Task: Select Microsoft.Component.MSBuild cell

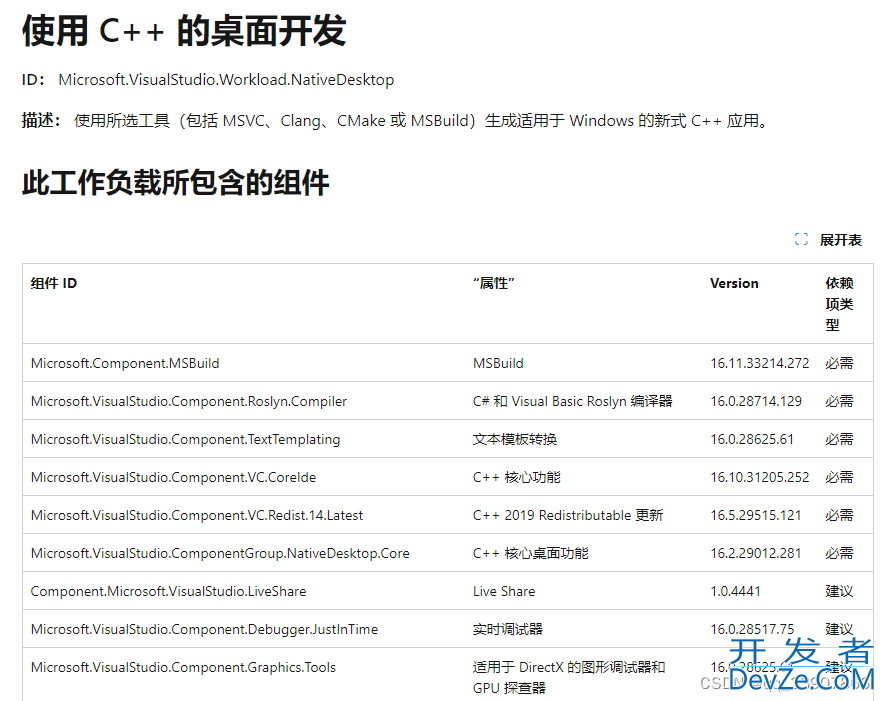Action: pos(125,363)
